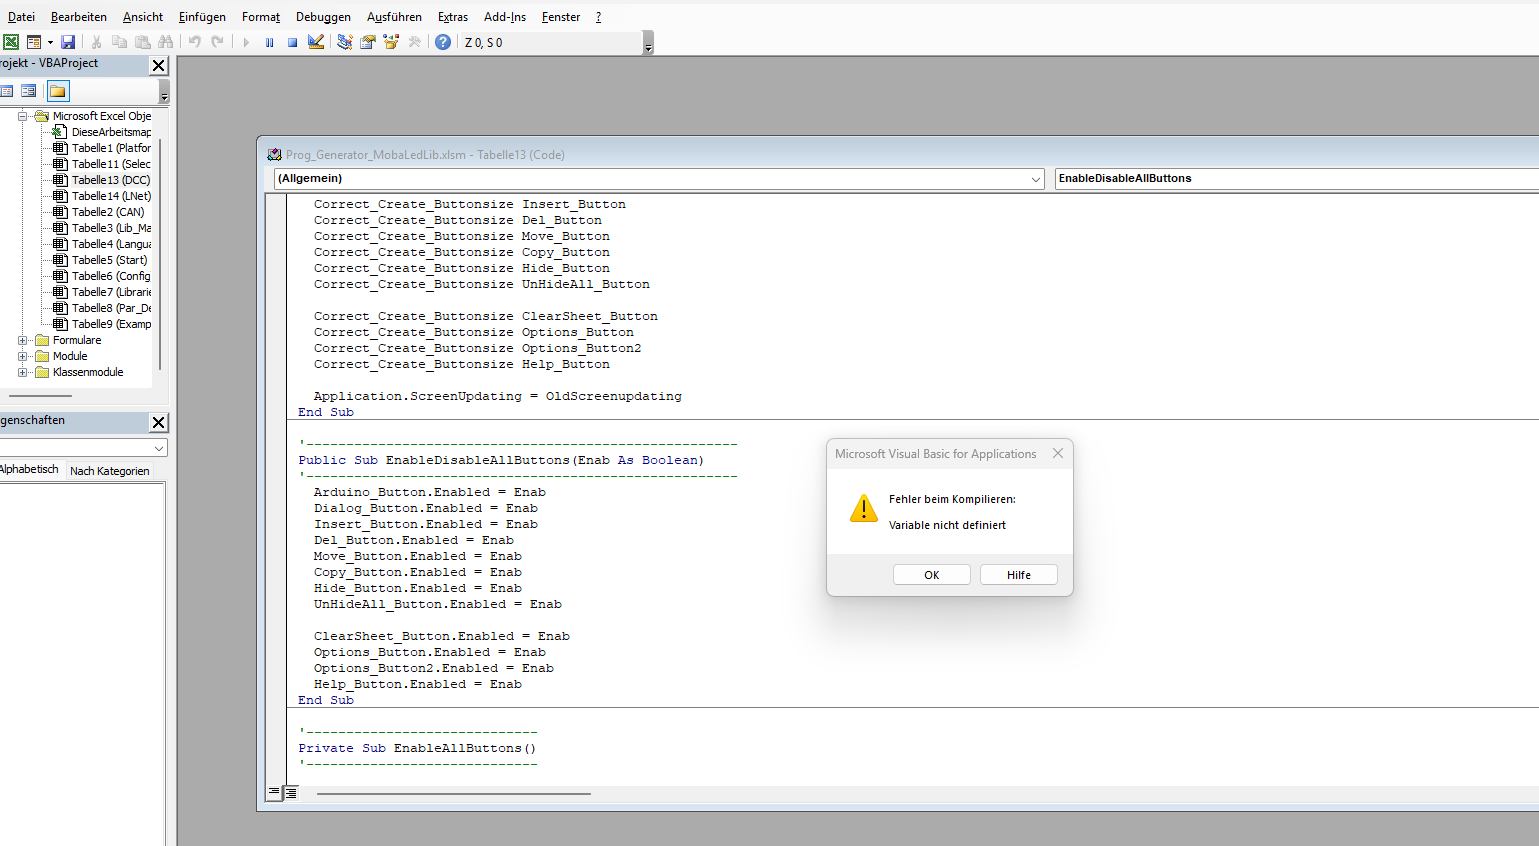Viewport: 1539px width, 846px height.
Task: Switch to Procedure View at the code window bottom
Action: click(x=274, y=793)
